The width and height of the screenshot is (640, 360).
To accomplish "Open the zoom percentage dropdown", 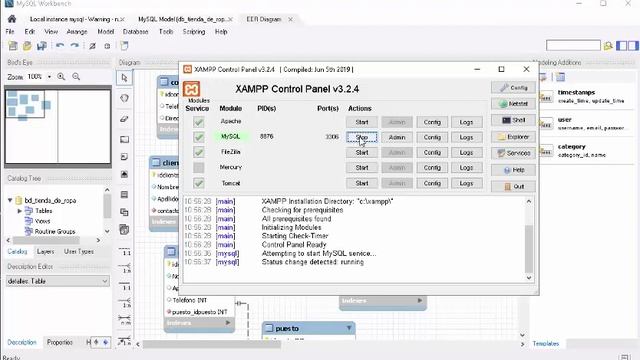I will point(49,77).
